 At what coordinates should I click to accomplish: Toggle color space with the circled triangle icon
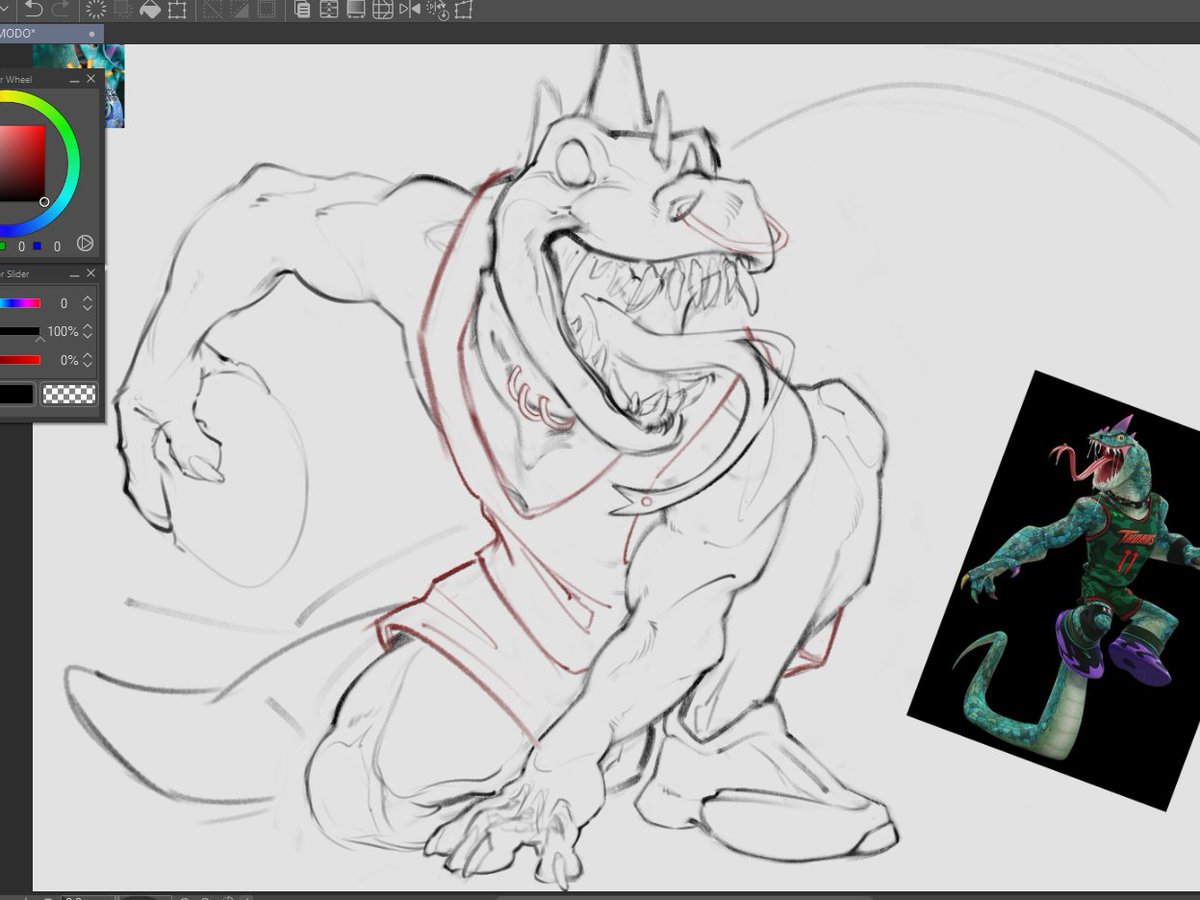point(85,243)
